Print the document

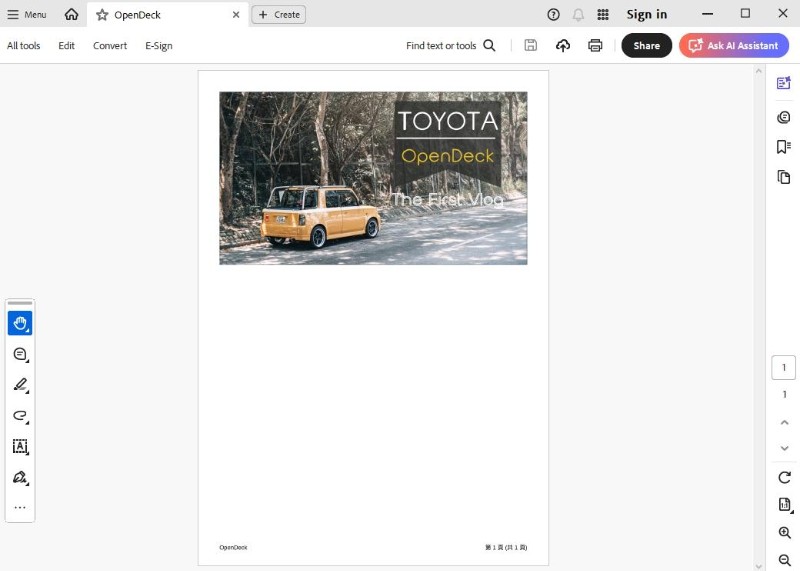pyautogui.click(x=595, y=45)
